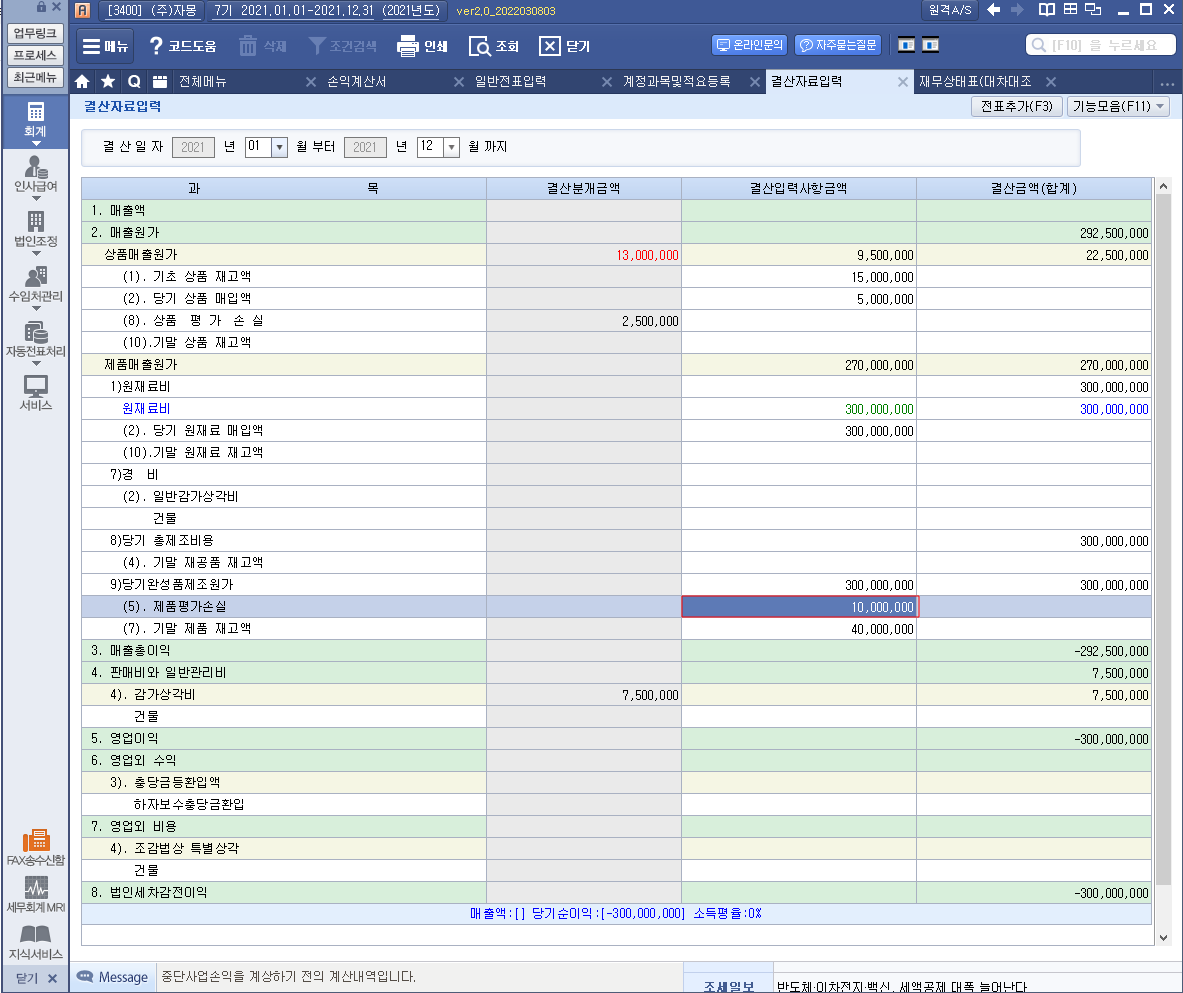This screenshot has height=993, width=1183.
Task: Click the 전표추가(F3) button
Action: 1016,106
